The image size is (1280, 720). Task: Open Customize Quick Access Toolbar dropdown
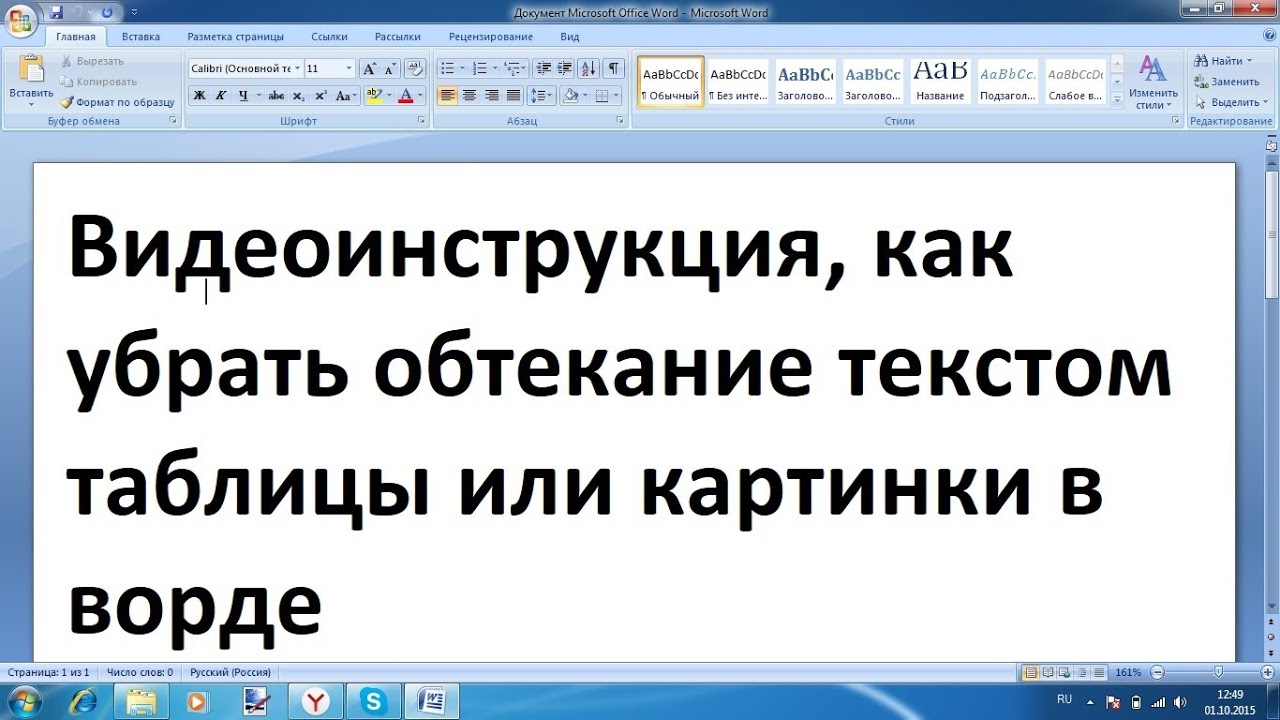coord(134,12)
